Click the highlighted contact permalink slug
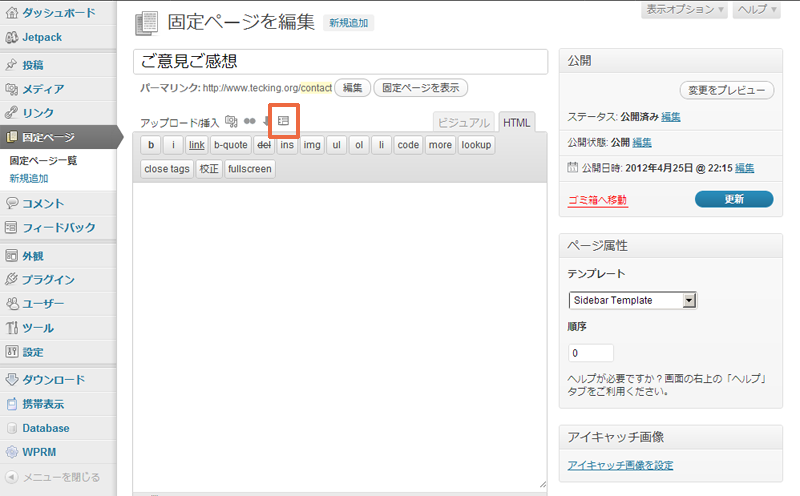 pyautogui.click(x=316, y=88)
